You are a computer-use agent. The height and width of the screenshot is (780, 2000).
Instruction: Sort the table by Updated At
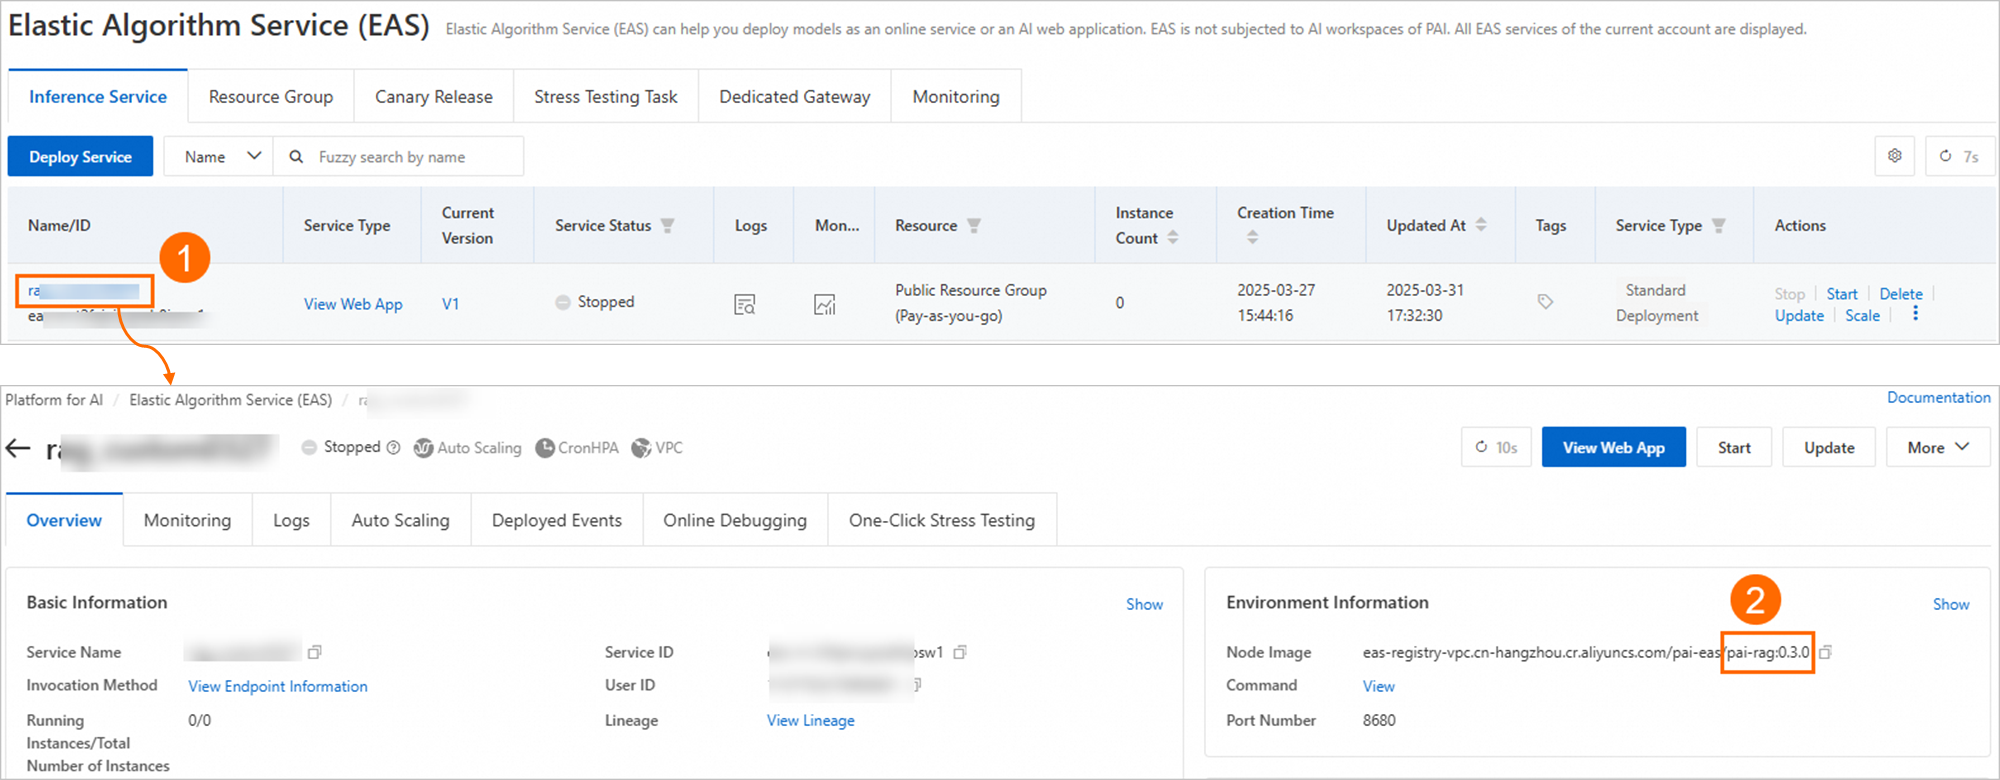1481,225
